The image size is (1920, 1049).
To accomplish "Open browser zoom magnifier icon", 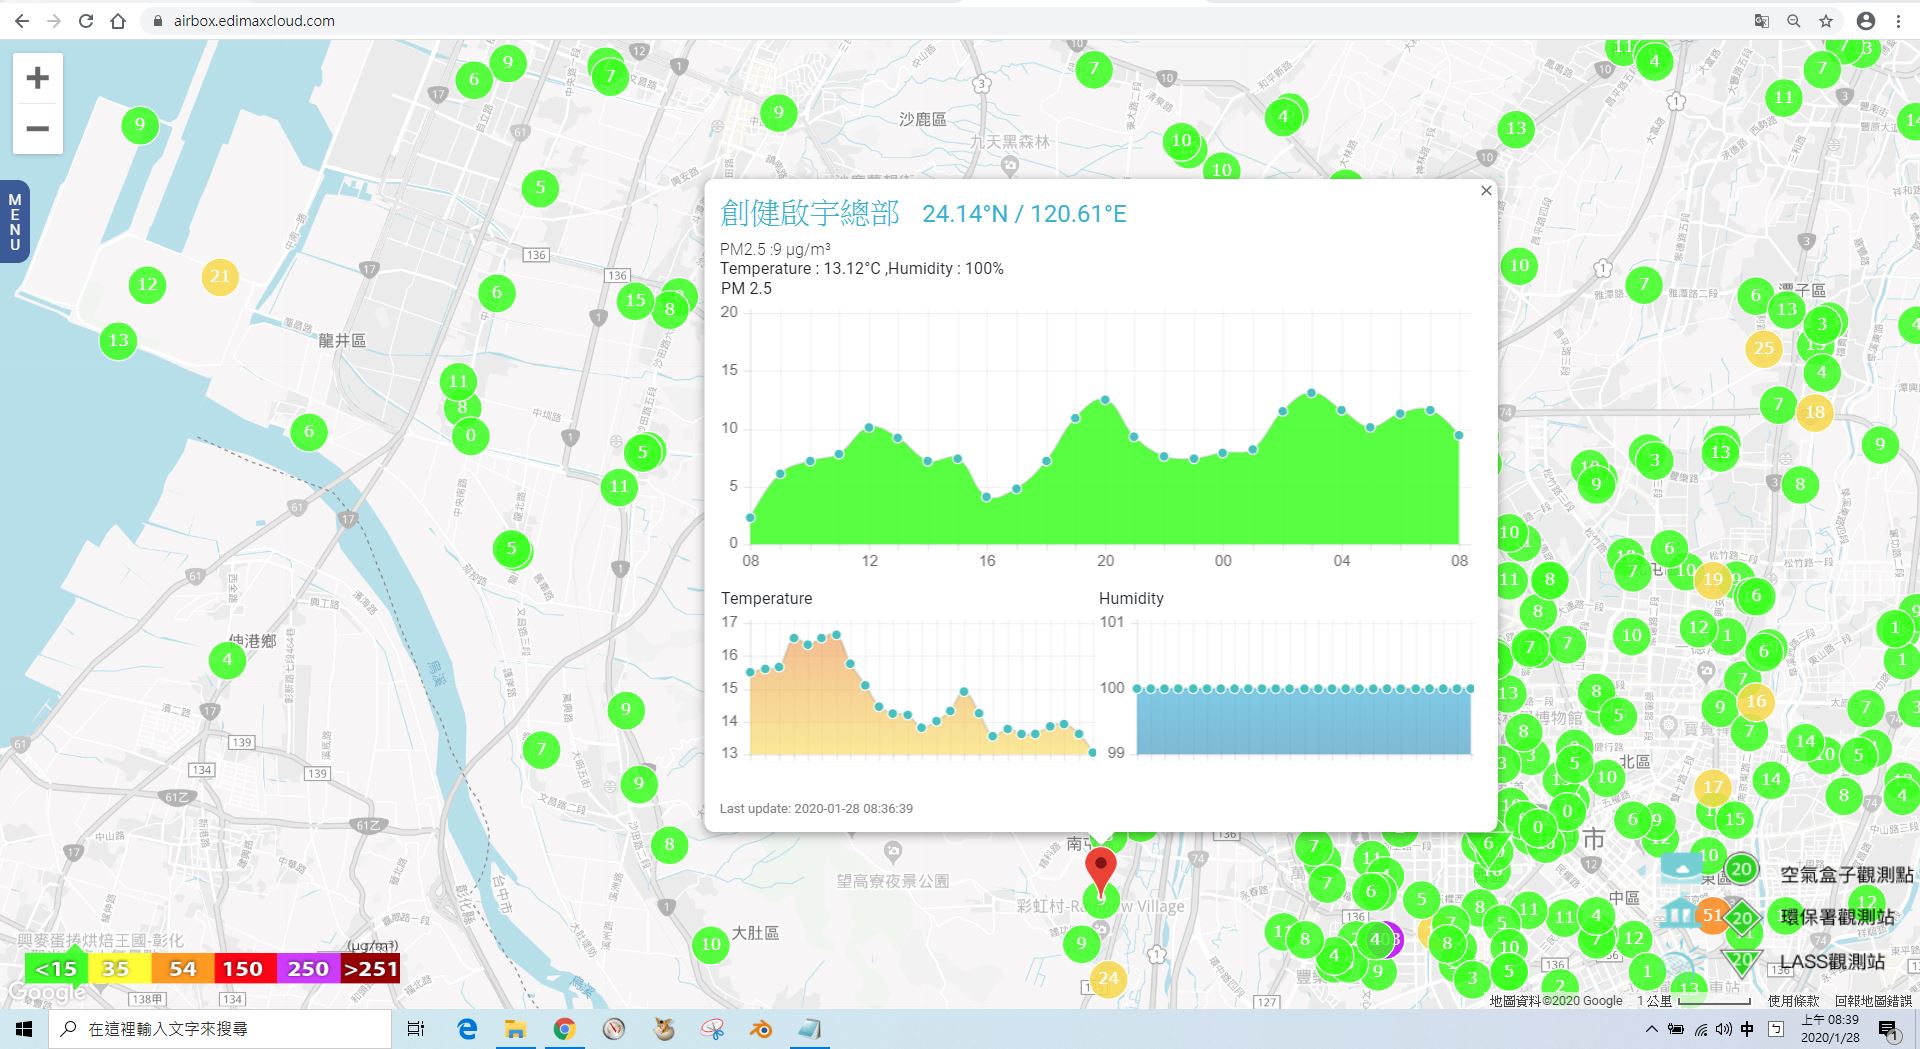I will [x=1794, y=21].
